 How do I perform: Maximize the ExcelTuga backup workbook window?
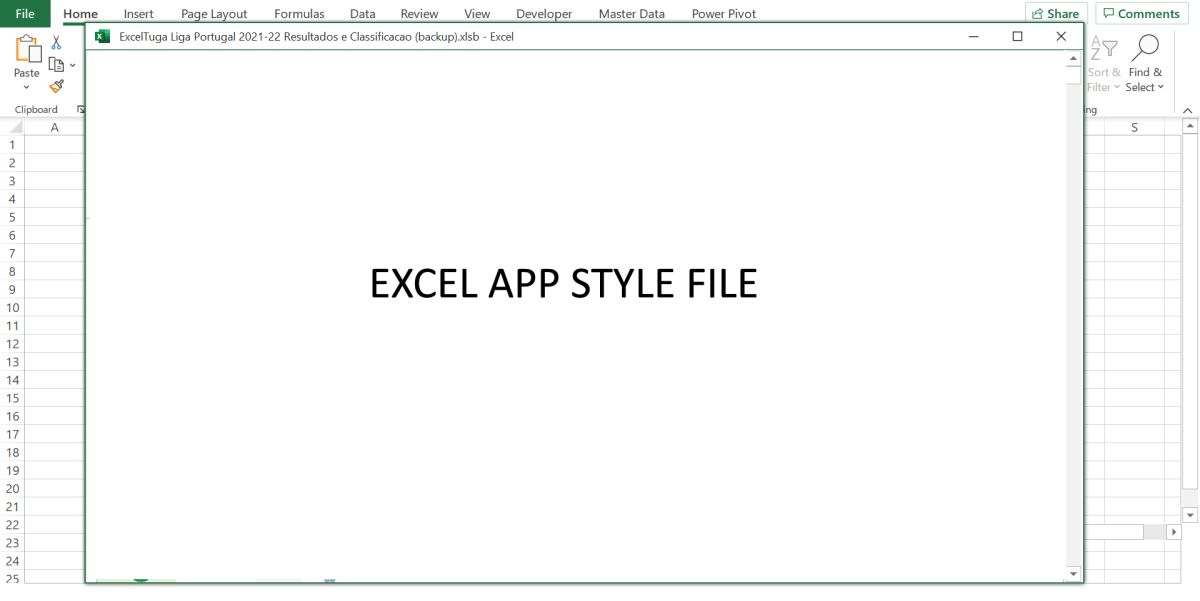click(1017, 36)
